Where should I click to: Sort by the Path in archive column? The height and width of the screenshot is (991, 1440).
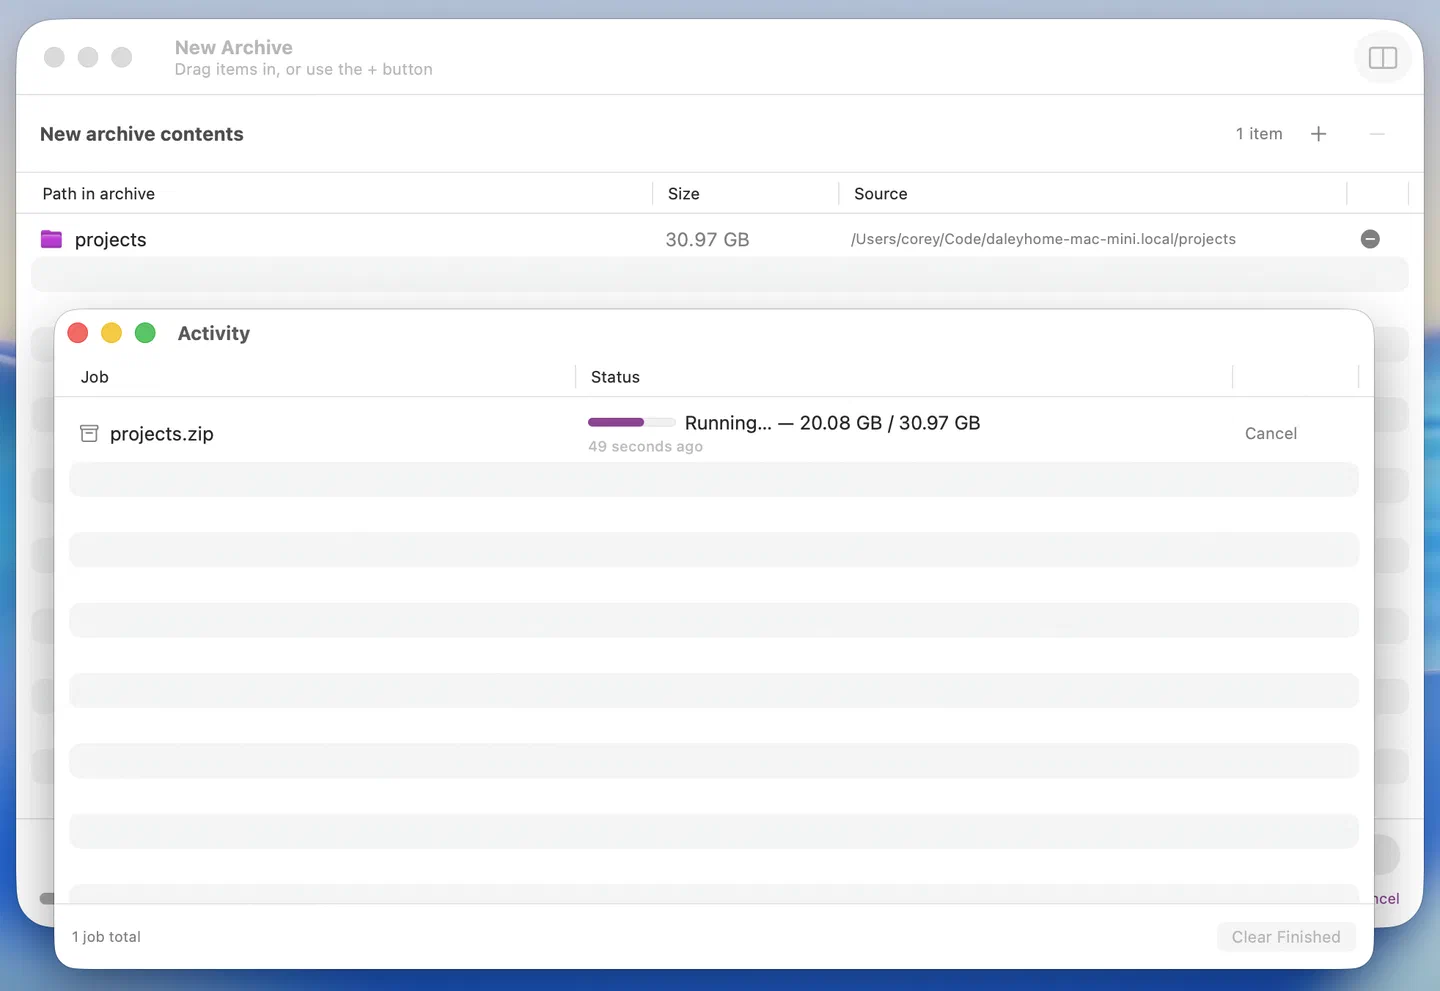point(98,194)
